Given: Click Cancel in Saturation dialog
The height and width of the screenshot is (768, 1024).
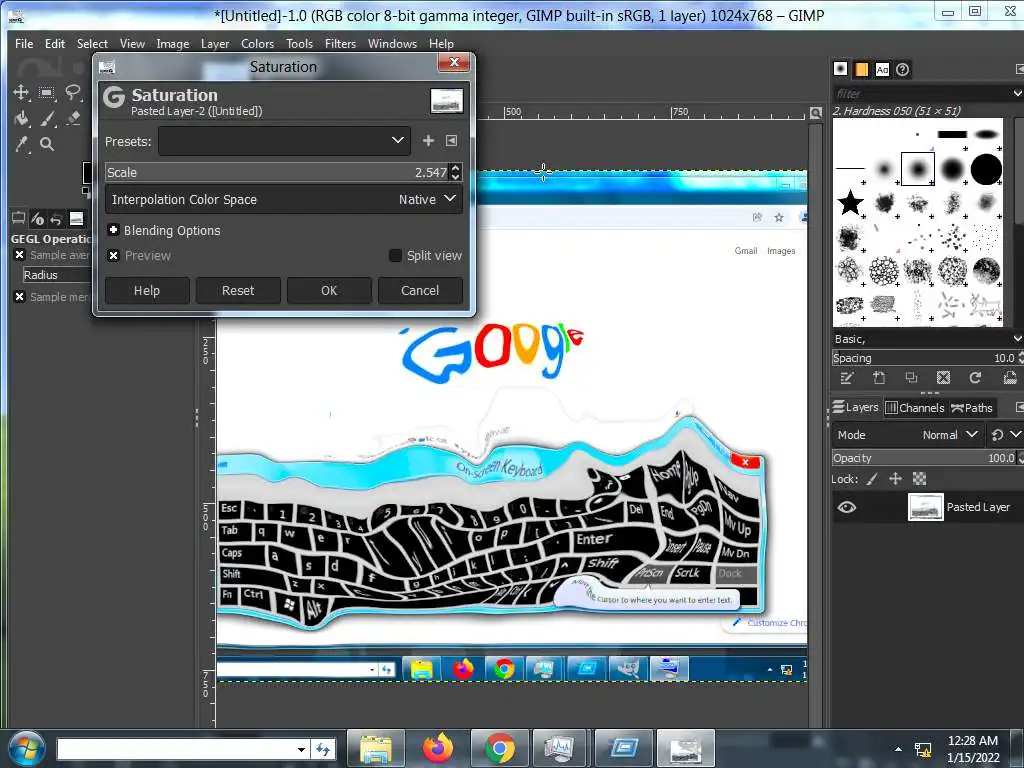Looking at the screenshot, I should pos(420,291).
